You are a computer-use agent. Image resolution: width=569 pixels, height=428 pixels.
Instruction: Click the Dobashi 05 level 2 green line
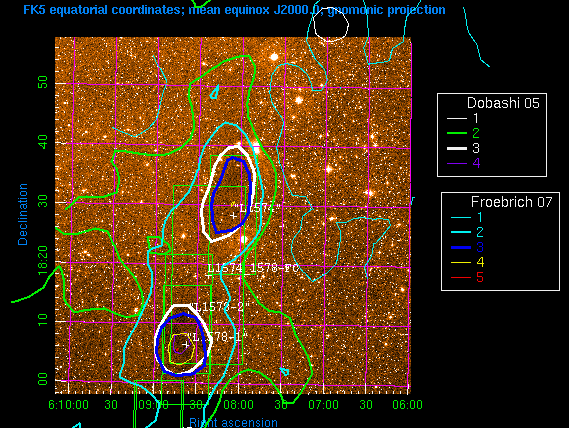click(457, 133)
